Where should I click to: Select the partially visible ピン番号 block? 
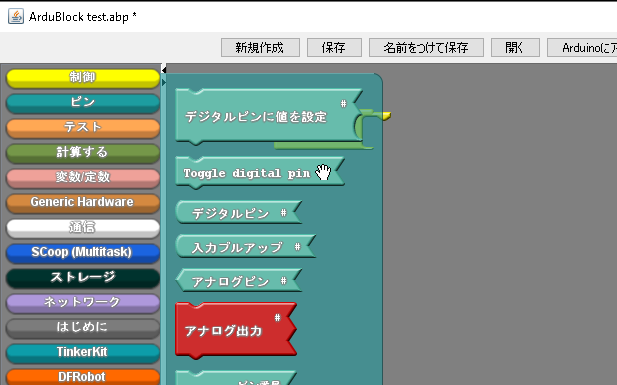(236, 379)
